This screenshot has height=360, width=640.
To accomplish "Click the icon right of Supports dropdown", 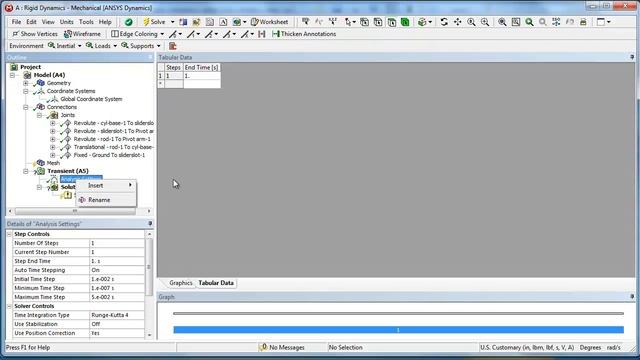I will tap(173, 46).
